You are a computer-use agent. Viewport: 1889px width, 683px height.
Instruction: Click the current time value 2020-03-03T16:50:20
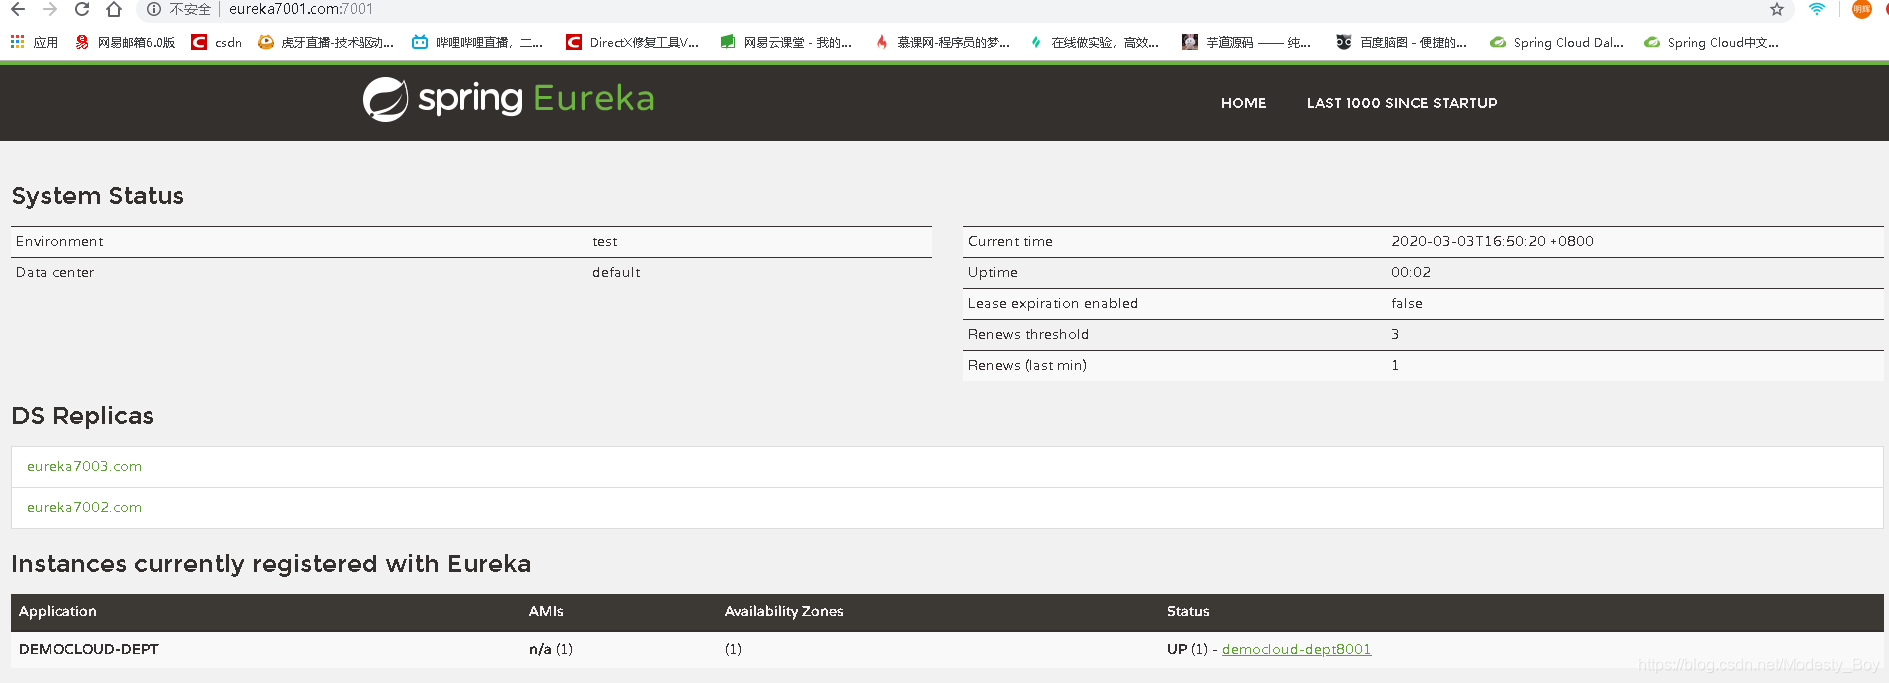click(1492, 241)
